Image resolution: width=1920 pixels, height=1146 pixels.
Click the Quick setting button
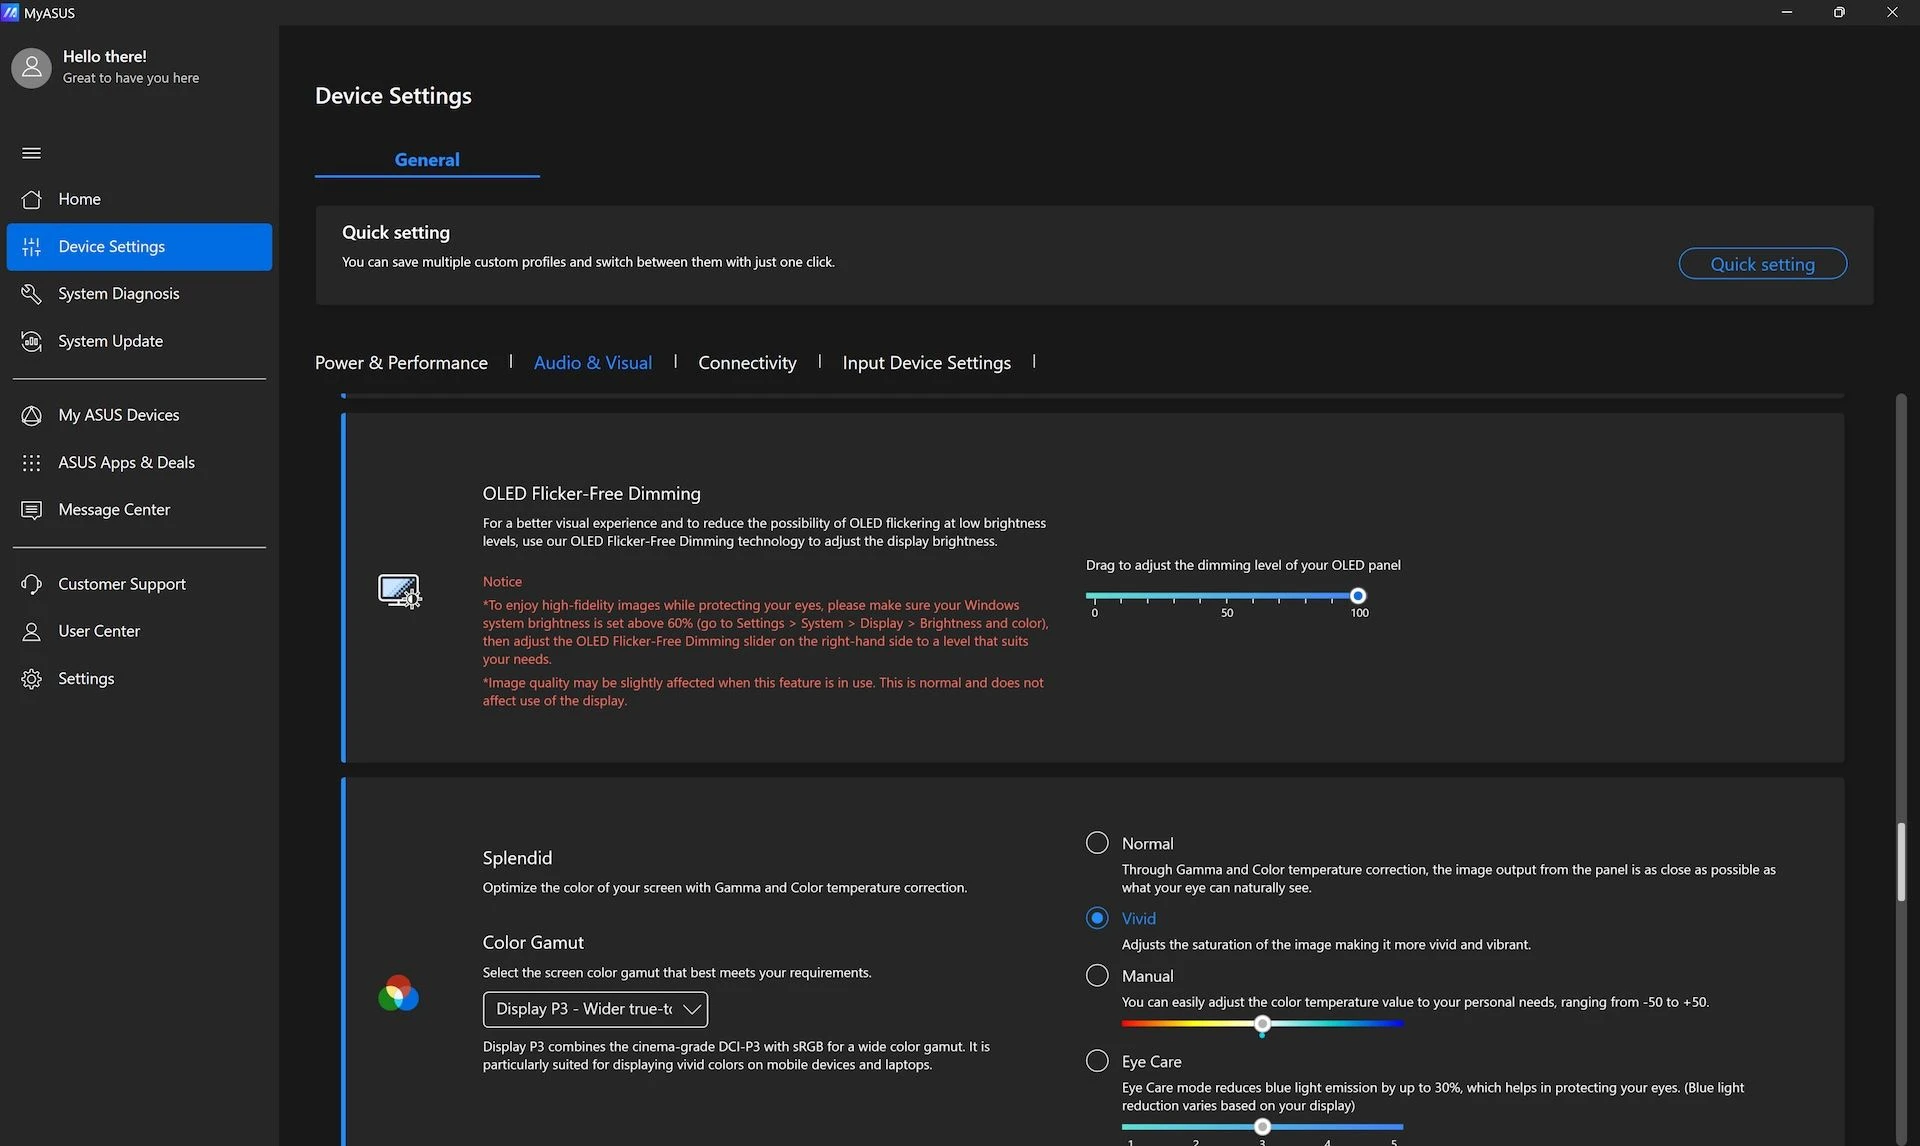[1762, 264]
